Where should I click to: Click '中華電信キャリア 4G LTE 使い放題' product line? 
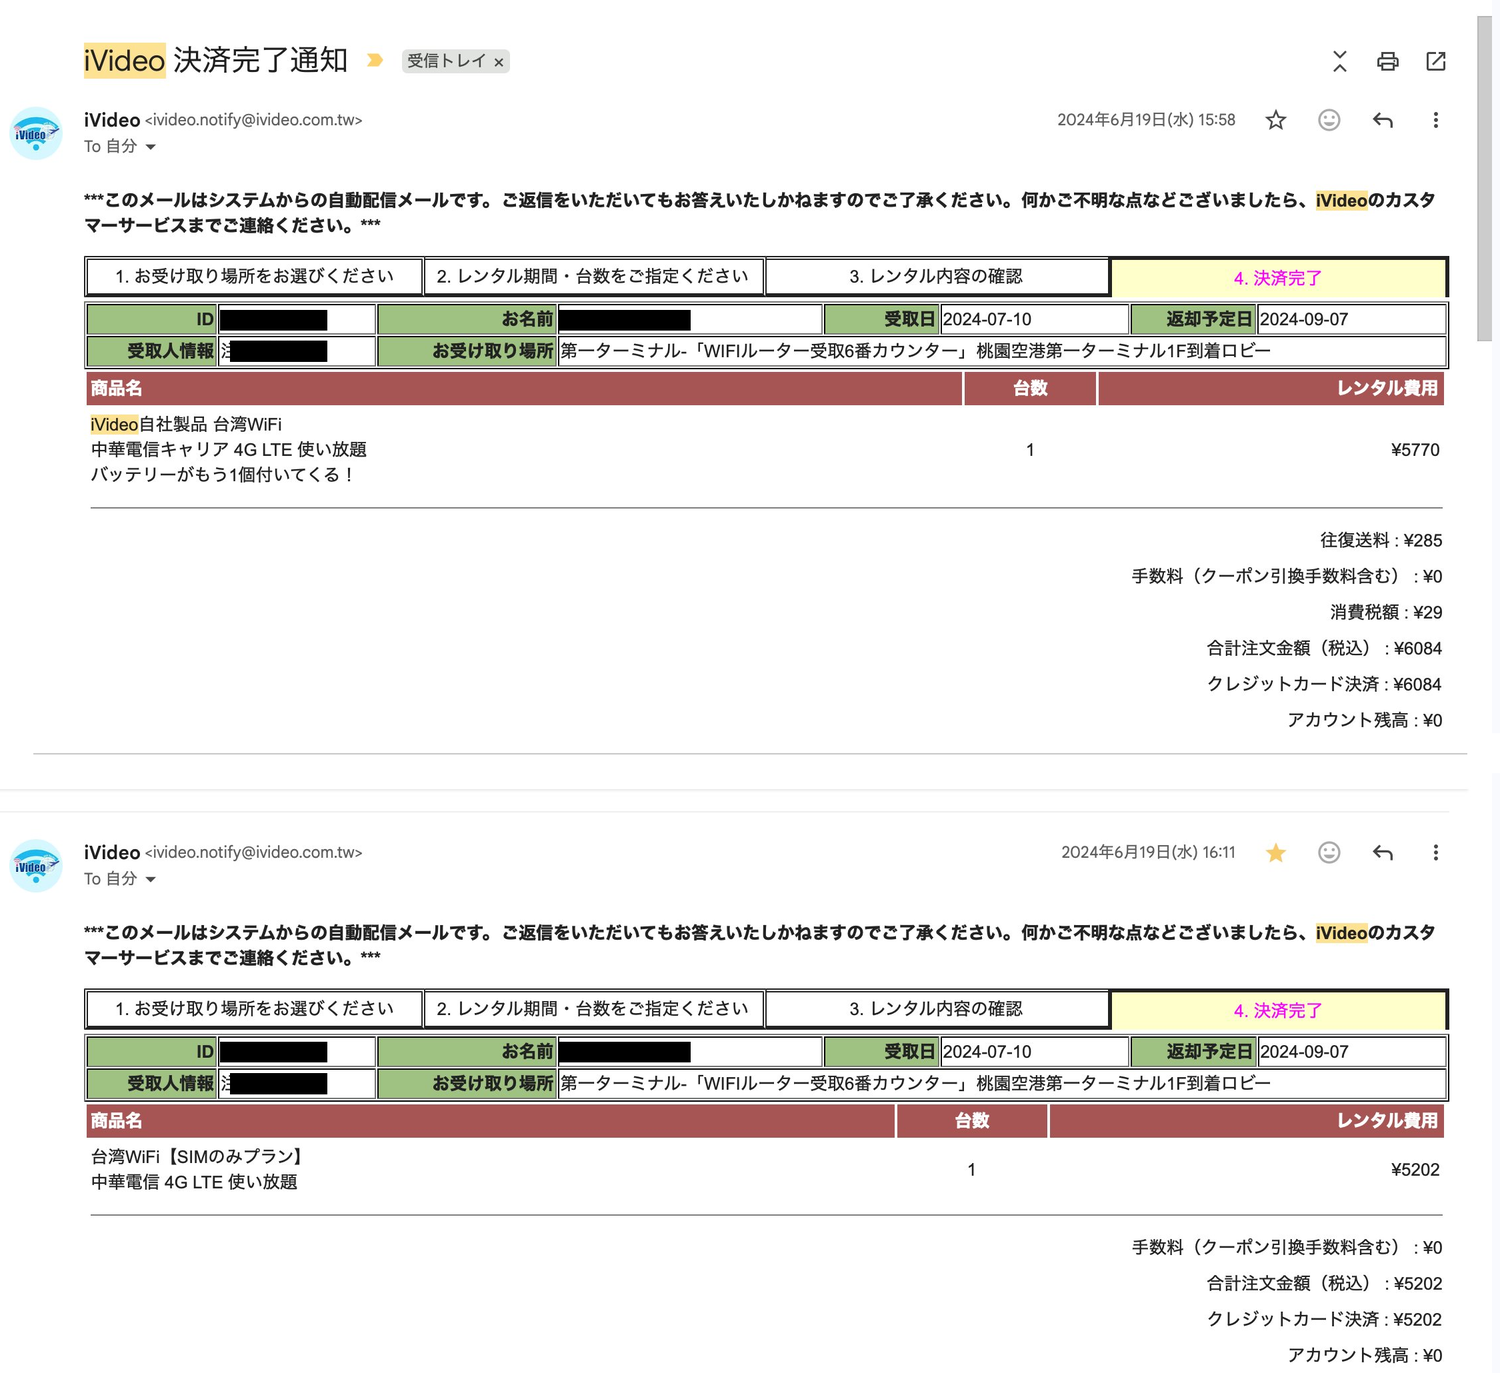pos(229,450)
